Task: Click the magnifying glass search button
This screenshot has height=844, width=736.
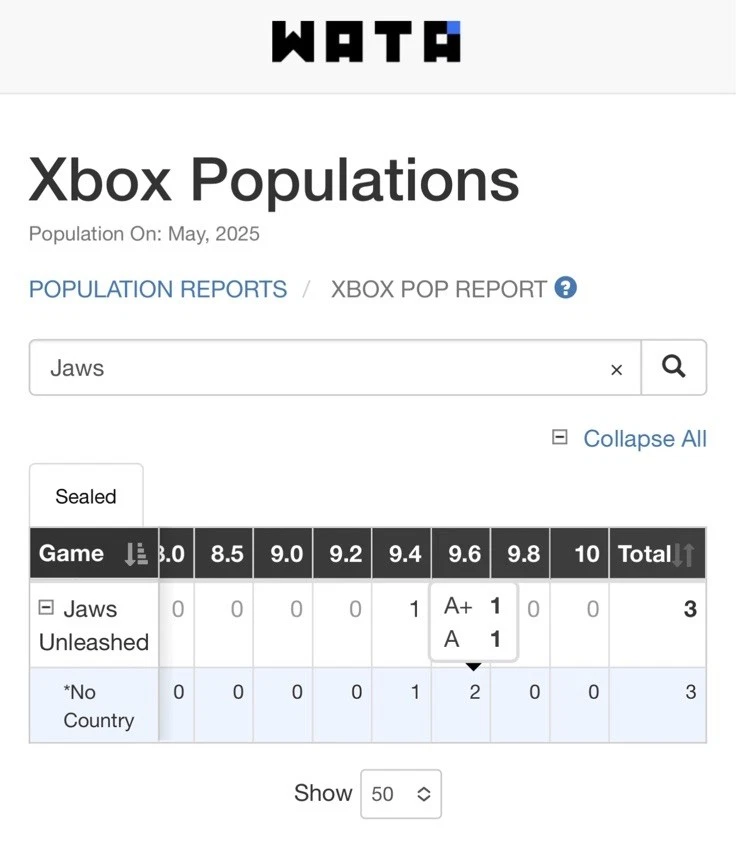Action: pos(674,368)
